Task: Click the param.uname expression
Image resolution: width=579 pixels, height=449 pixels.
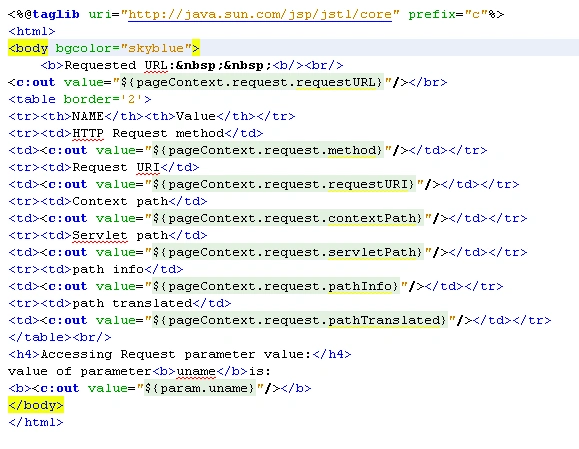Action: pyautogui.click(x=199, y=388)
